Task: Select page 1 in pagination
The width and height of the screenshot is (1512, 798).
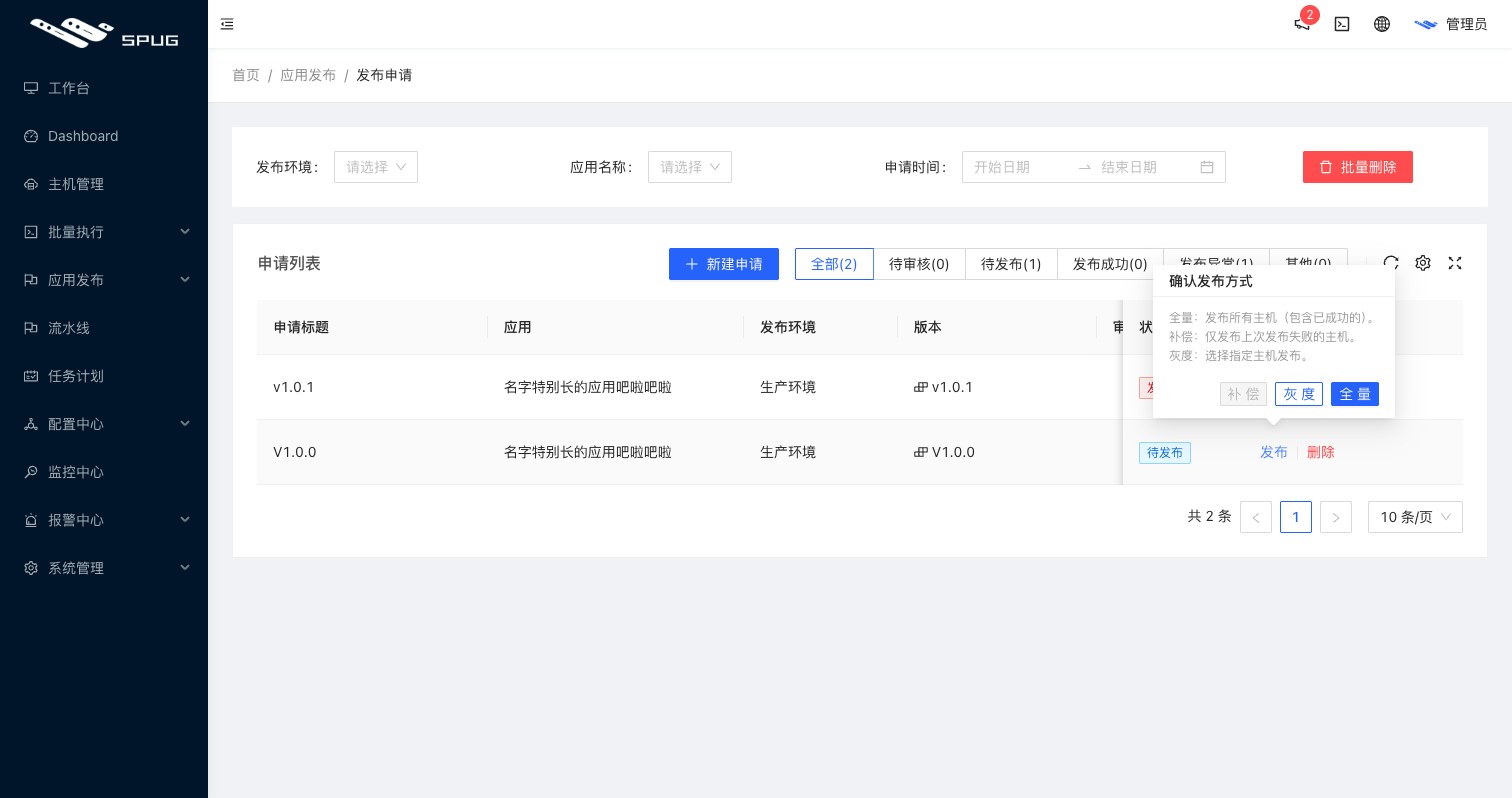Action: [1296, 517]
